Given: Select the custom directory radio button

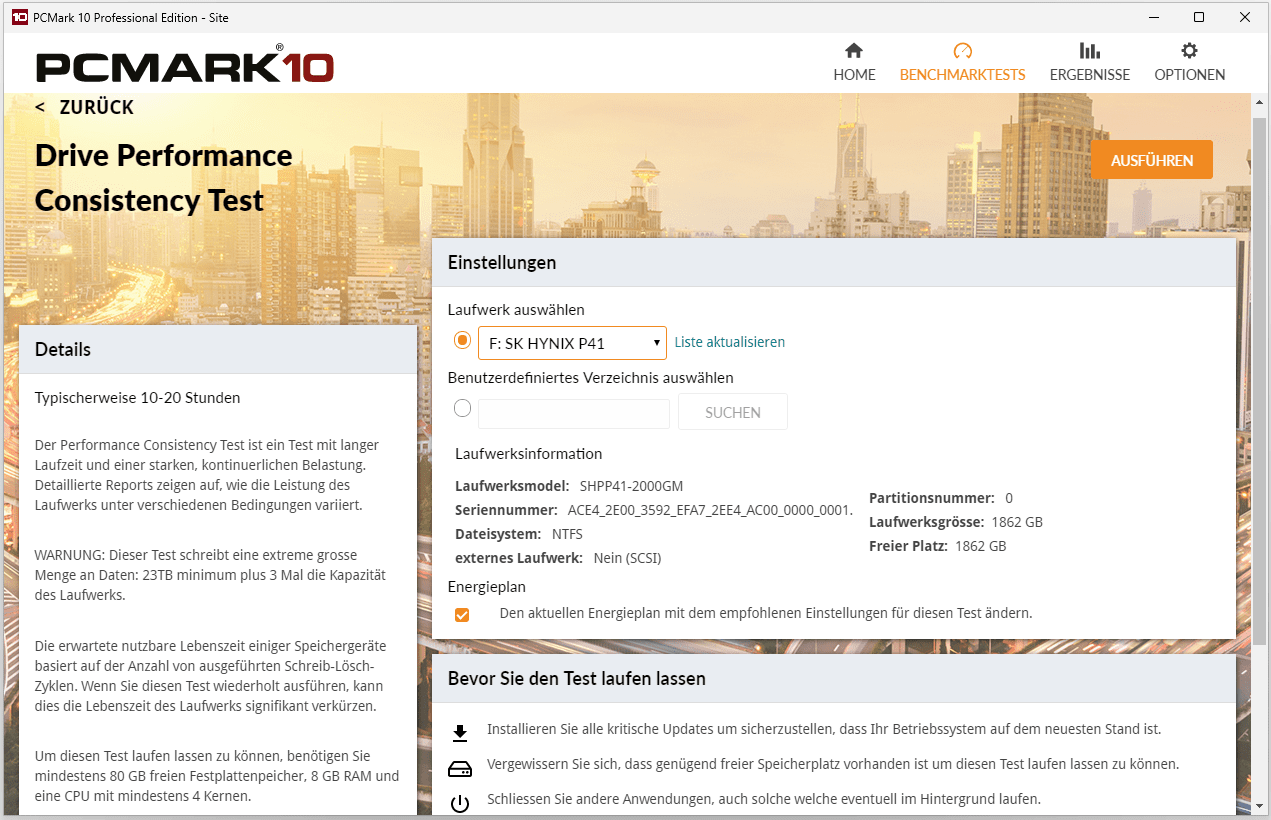Looking at the screenshot, I should 462,408.
